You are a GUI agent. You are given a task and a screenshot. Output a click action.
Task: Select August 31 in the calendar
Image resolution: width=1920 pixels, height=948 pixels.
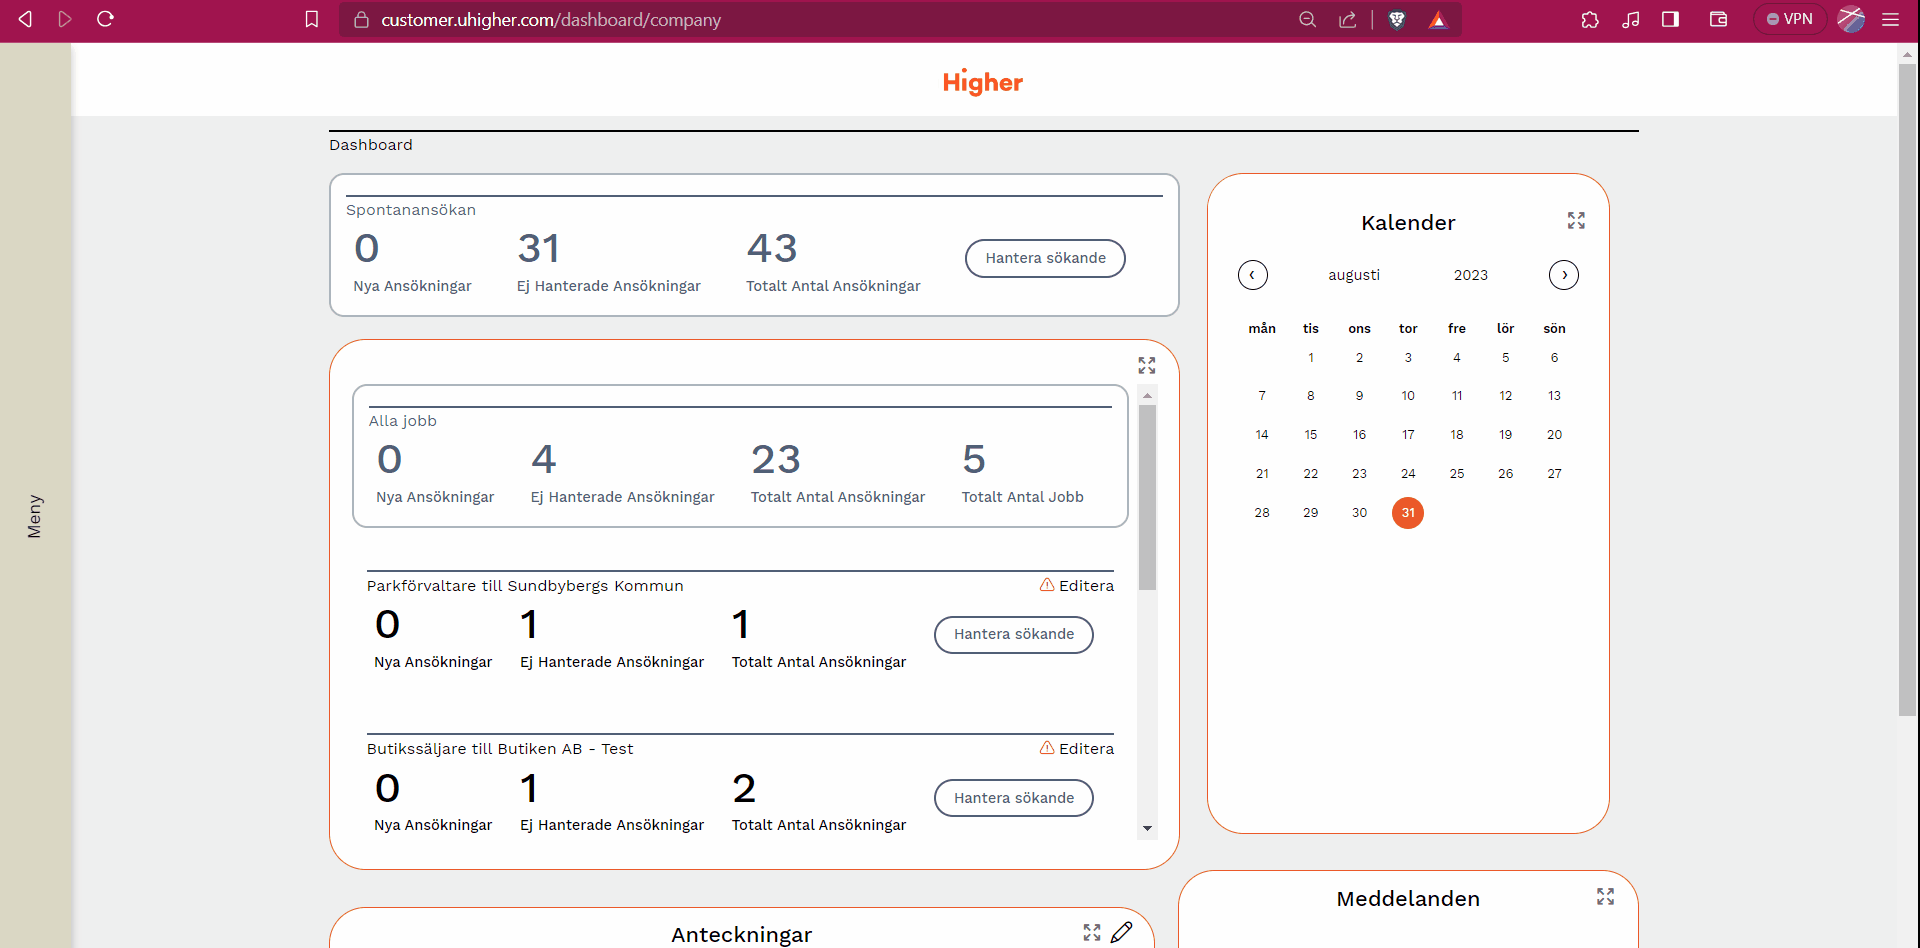pos(1407,513)
